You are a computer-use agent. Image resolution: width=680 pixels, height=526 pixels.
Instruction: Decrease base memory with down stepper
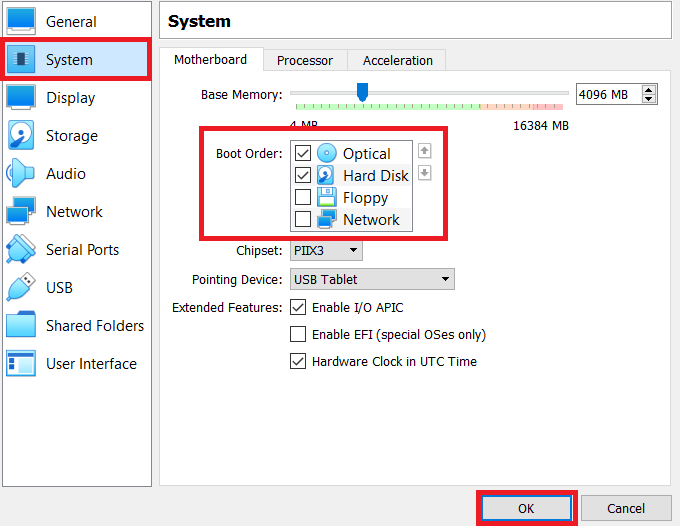click(648, 99)
